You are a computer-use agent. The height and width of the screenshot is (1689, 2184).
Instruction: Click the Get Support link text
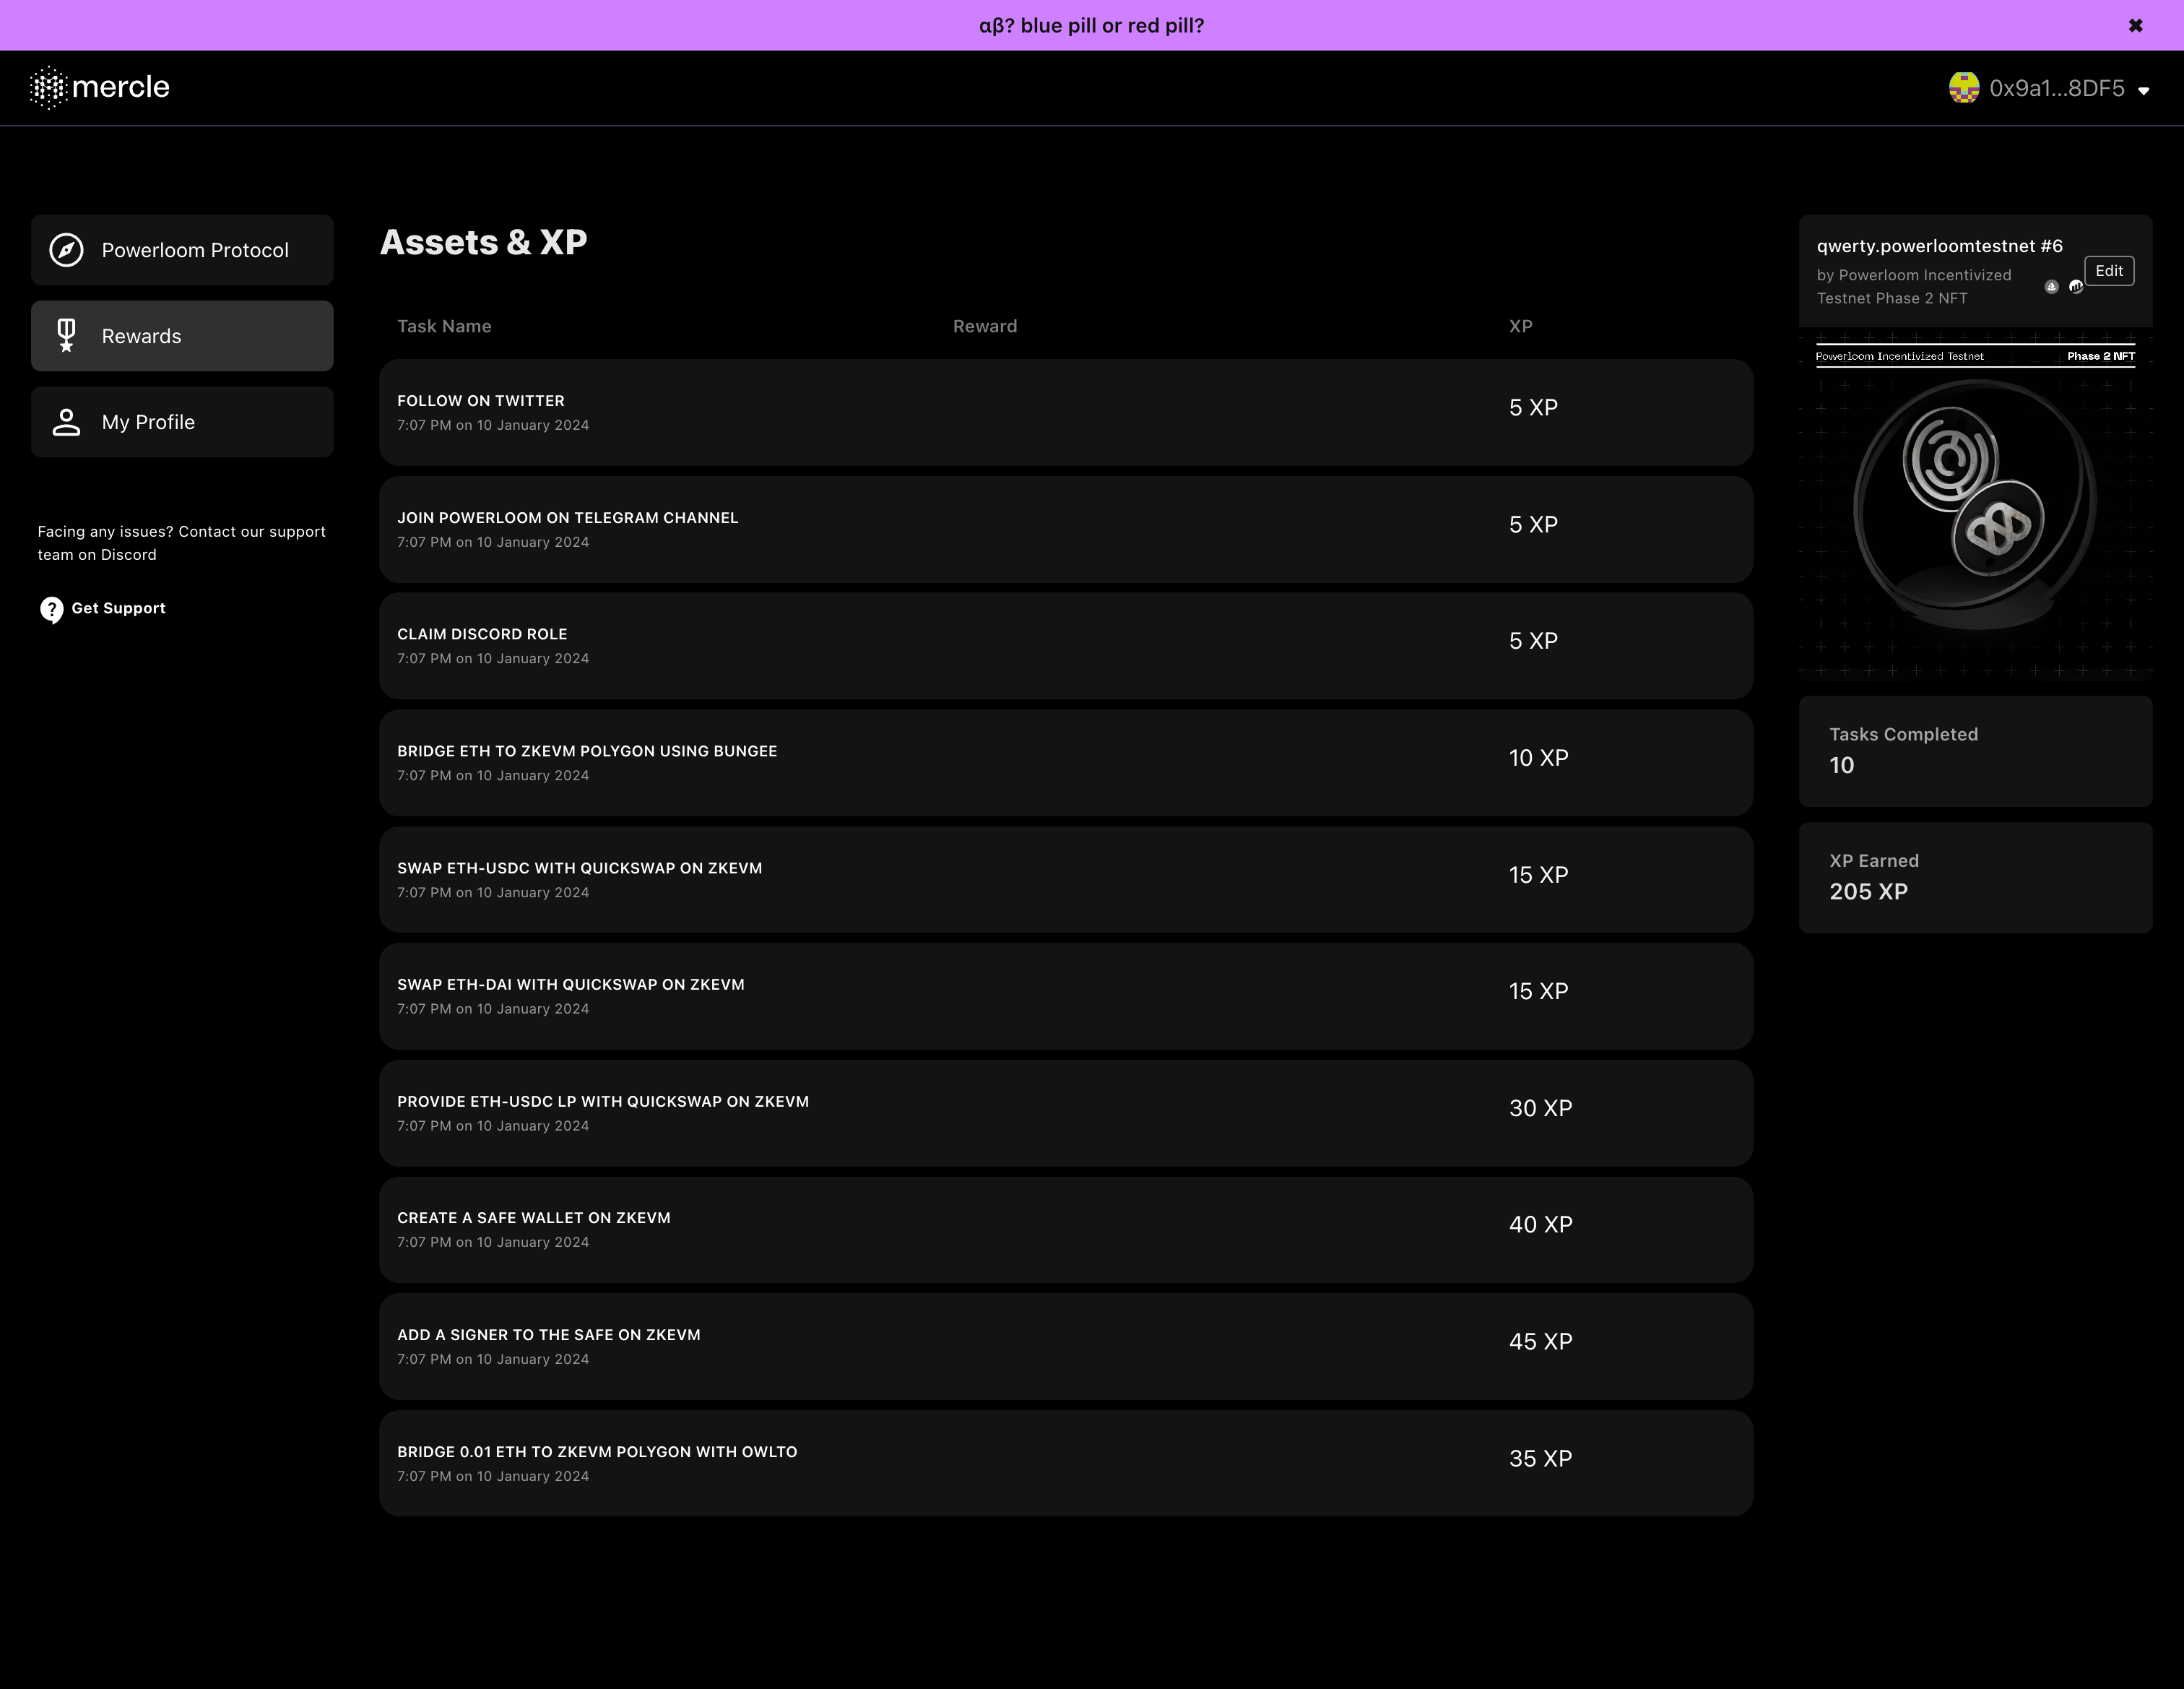pyautogui.click(x=117, y=606)
